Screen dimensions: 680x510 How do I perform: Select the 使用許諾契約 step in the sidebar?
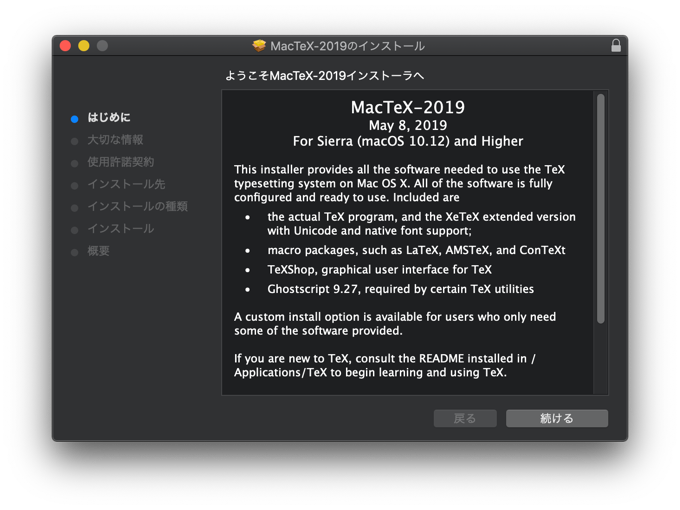121,162
